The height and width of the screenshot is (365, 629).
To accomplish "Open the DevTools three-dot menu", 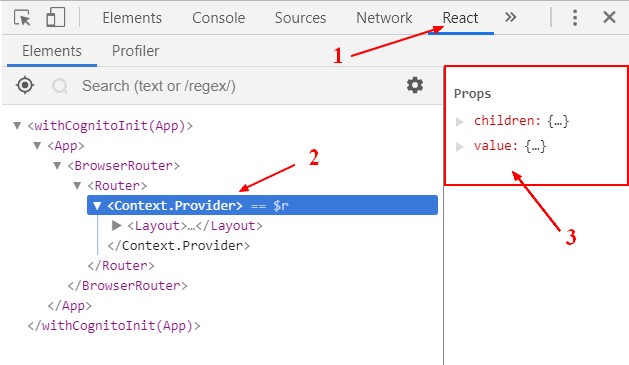I will pos(575,18).
